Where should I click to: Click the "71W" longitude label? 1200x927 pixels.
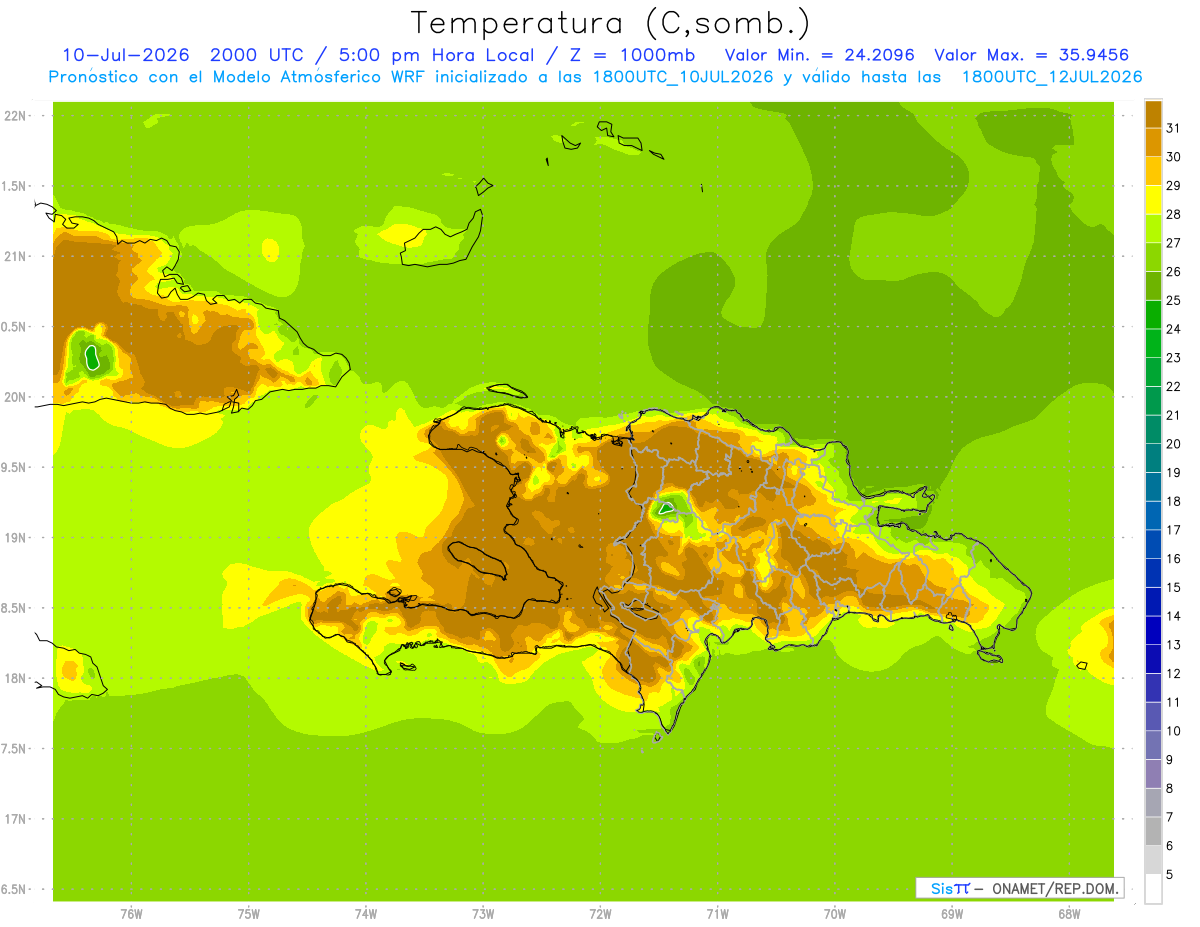tap(717, 914)
